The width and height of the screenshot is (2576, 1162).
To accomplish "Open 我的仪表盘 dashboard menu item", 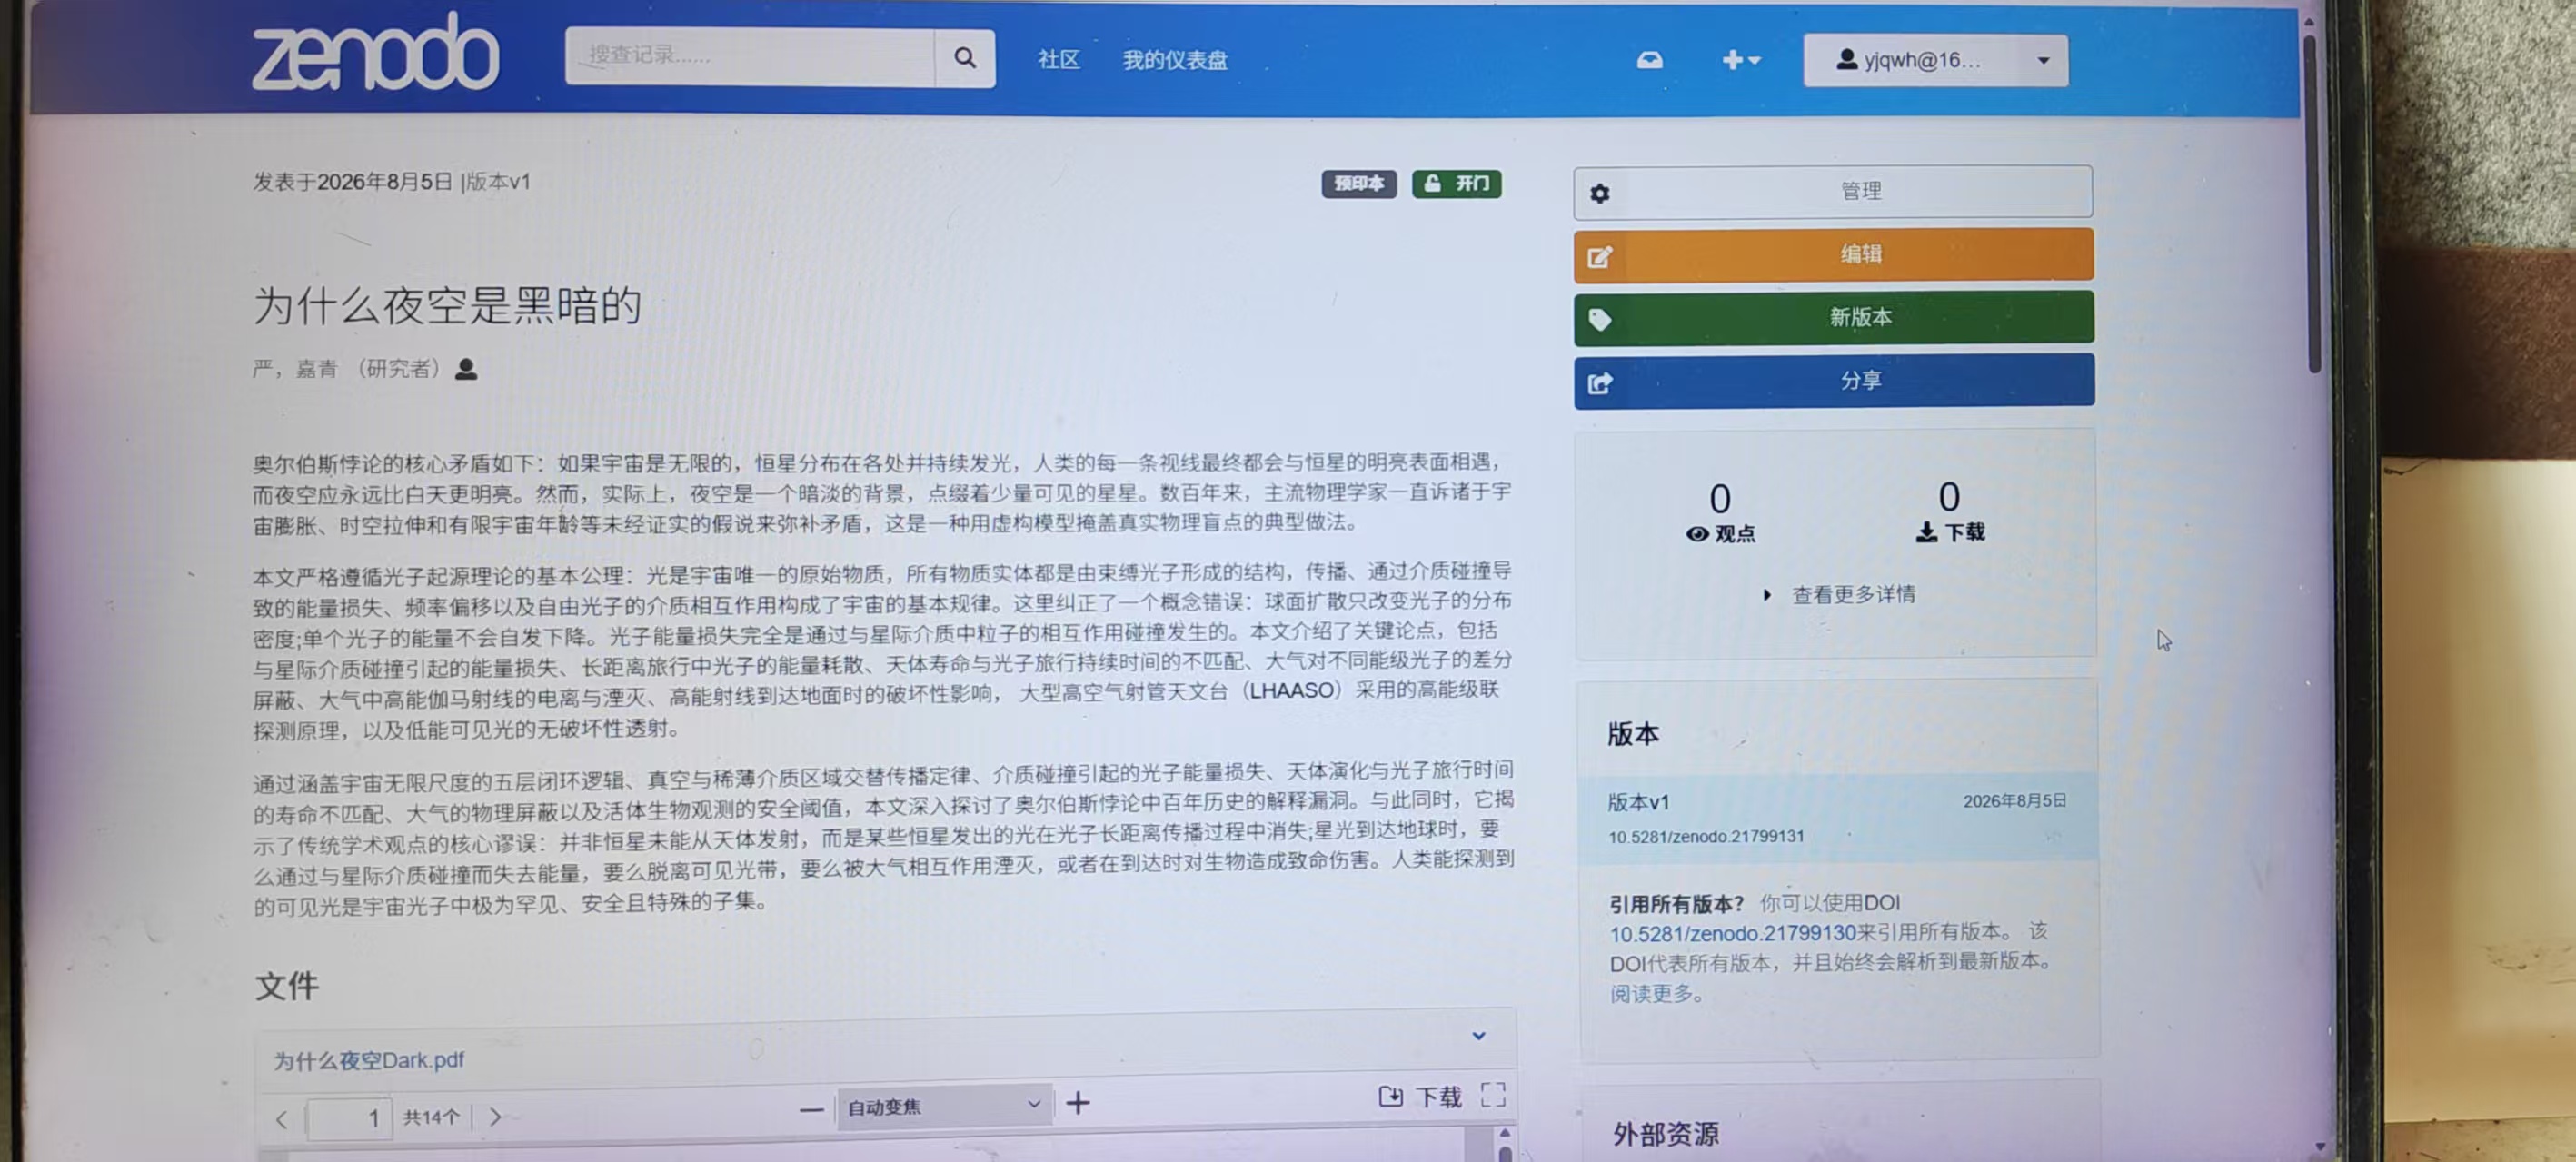I will [1174, 60].
